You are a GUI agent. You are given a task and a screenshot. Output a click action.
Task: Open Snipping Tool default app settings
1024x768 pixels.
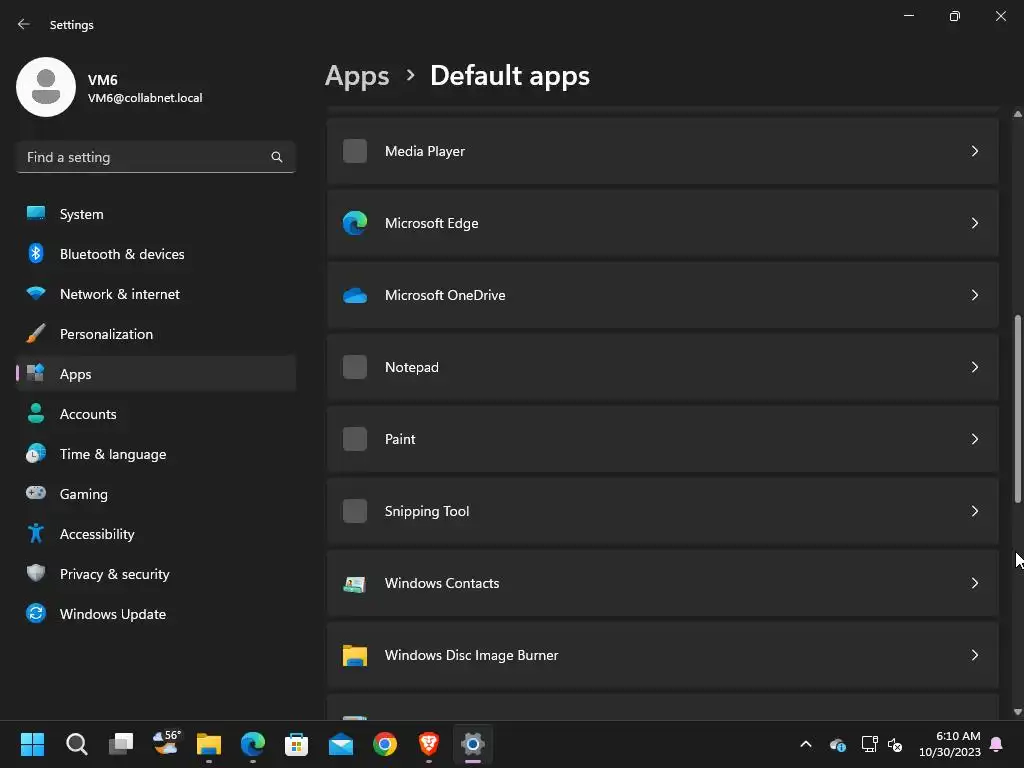662,511
